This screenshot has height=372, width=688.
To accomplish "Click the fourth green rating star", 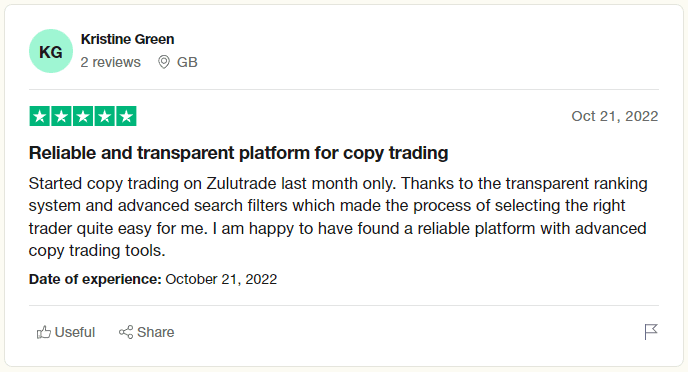I will (104, 116).
